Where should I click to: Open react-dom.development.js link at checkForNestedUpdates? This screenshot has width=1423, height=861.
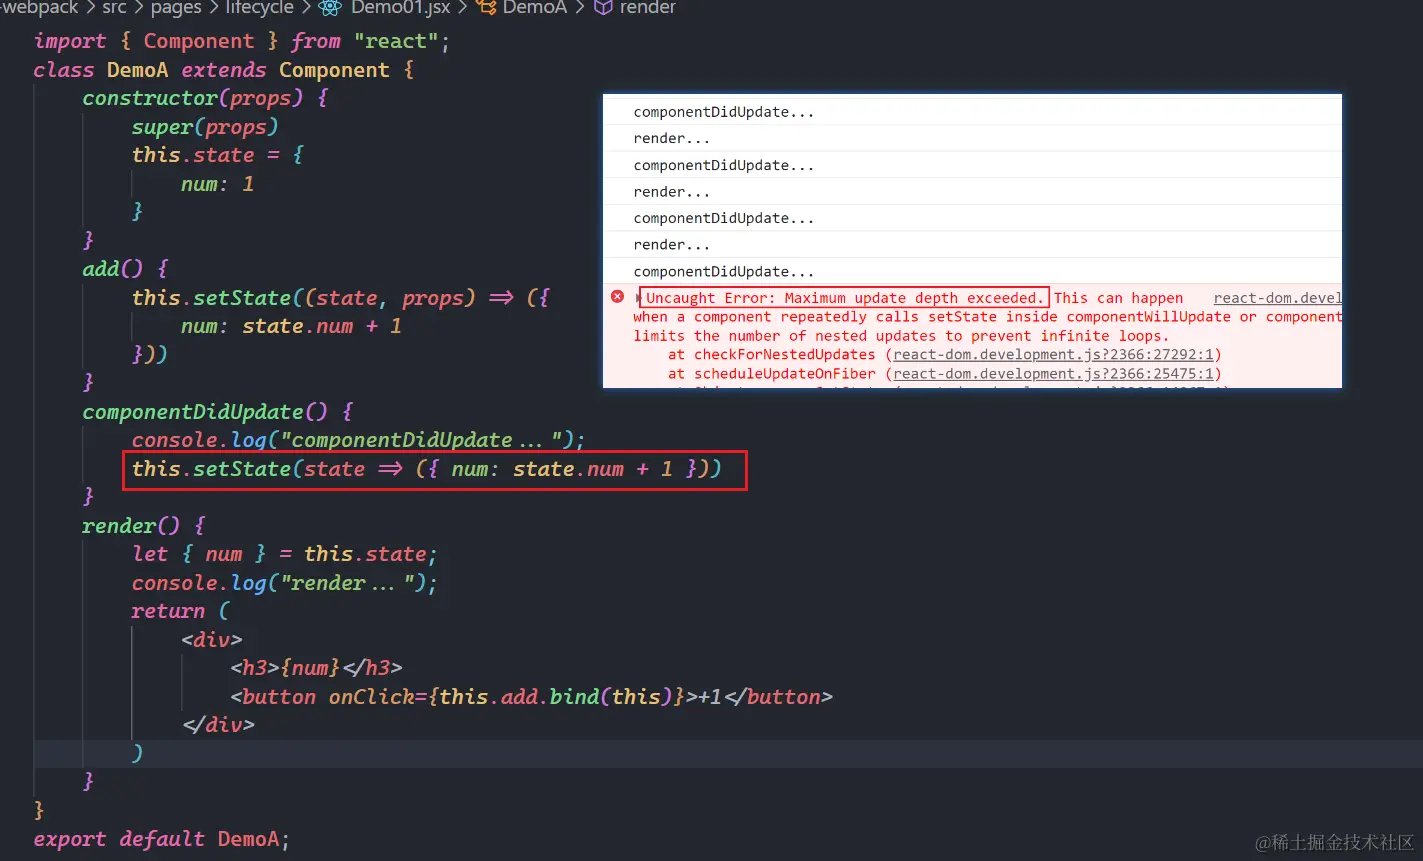click(x=1053, y=355)
